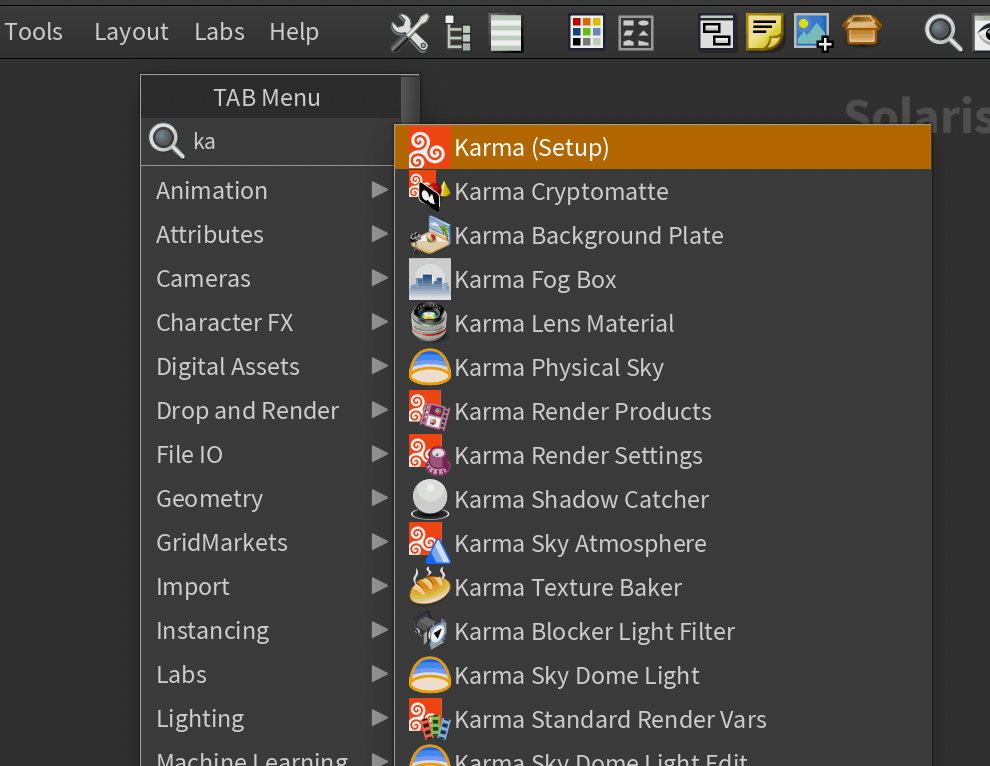Open the Layout menu
The height and width of the screenshot is (766, 990).
coord(131,32)
